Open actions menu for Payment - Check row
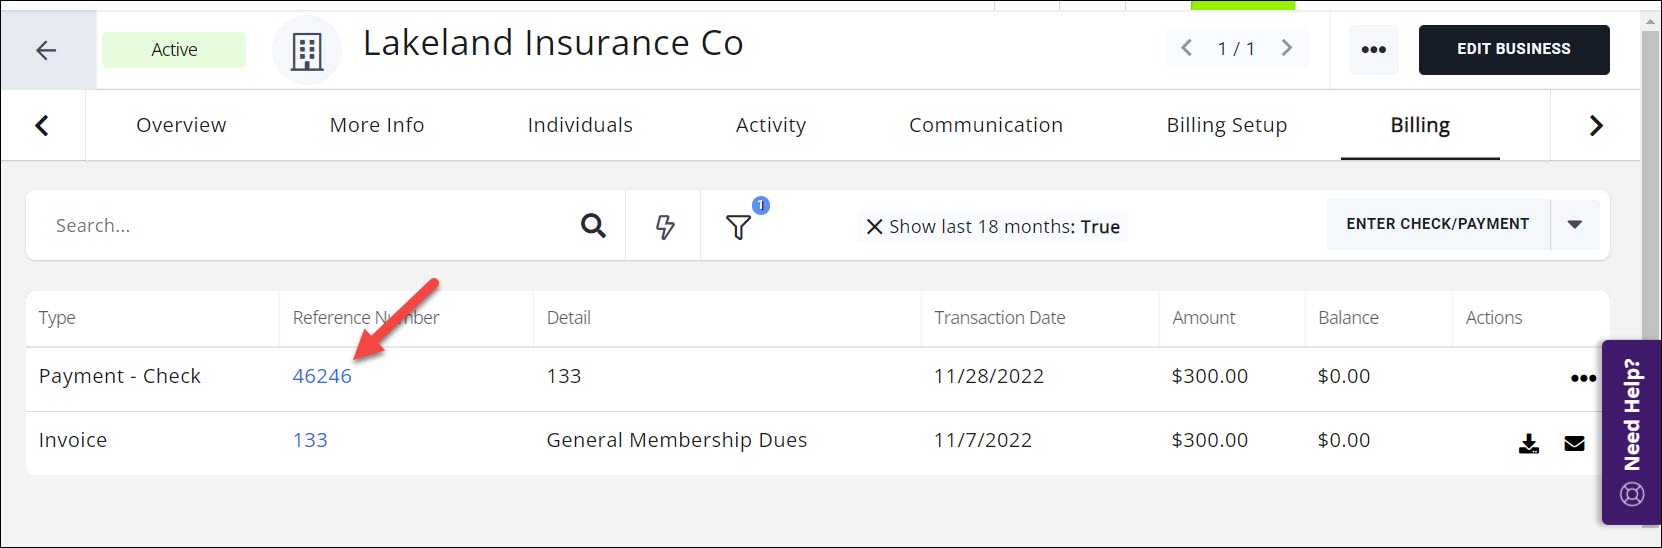1662x548 pixels. click(x=1583, y=378)
